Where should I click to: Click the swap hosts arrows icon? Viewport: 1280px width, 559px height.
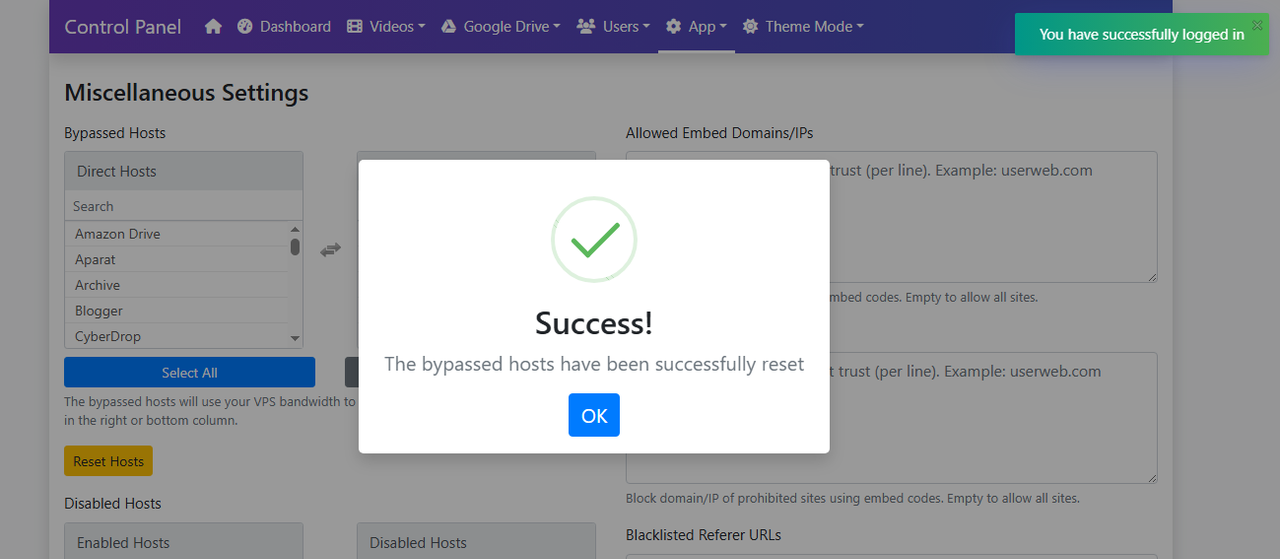click(330, 250)
